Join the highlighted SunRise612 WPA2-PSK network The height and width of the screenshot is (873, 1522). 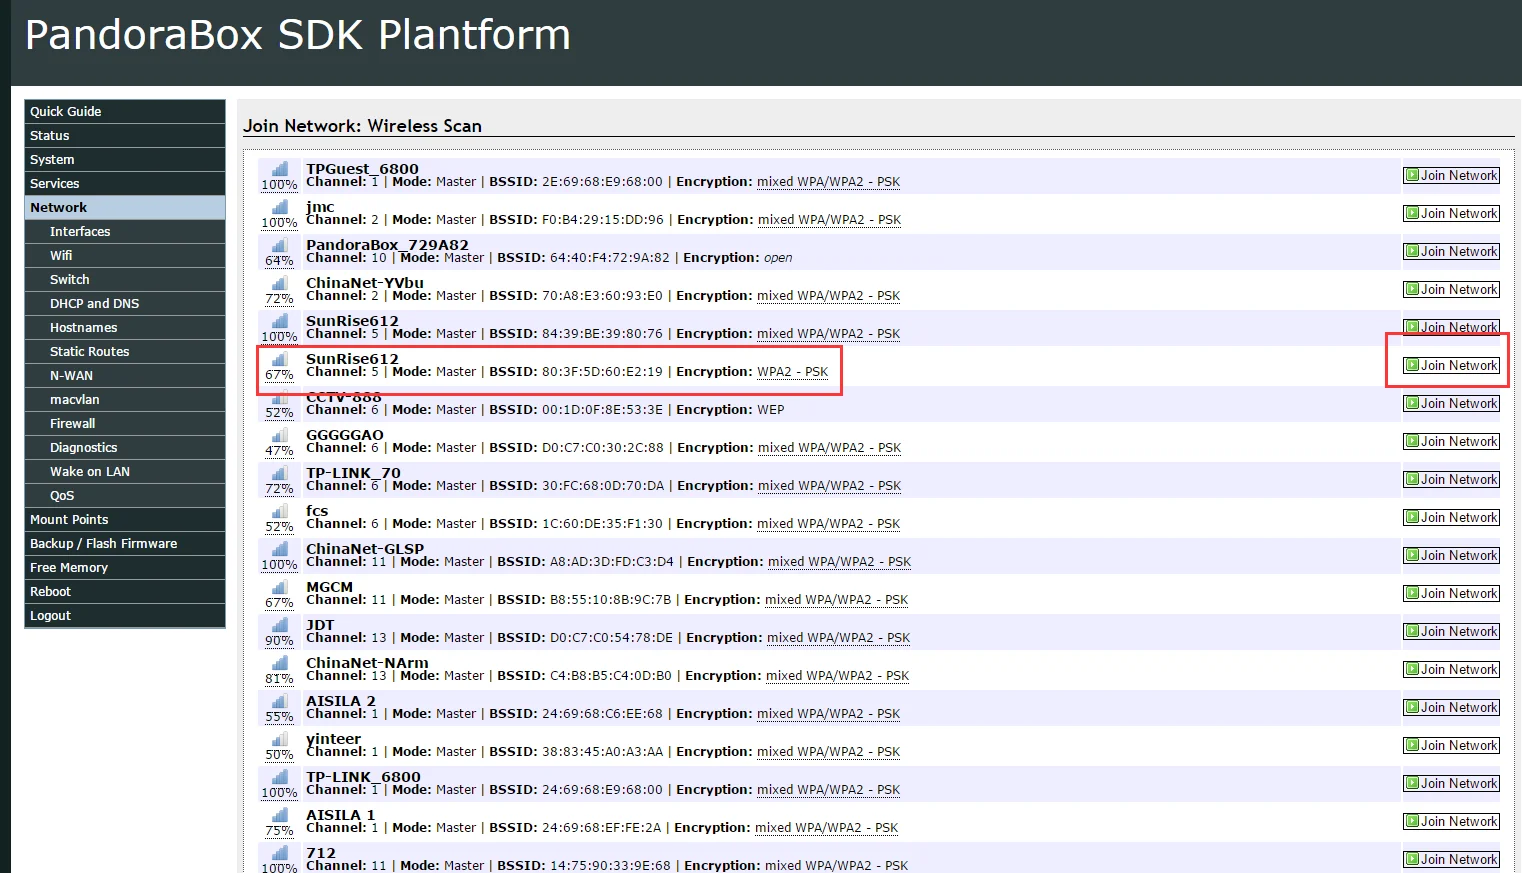(x=1451, y=366)
